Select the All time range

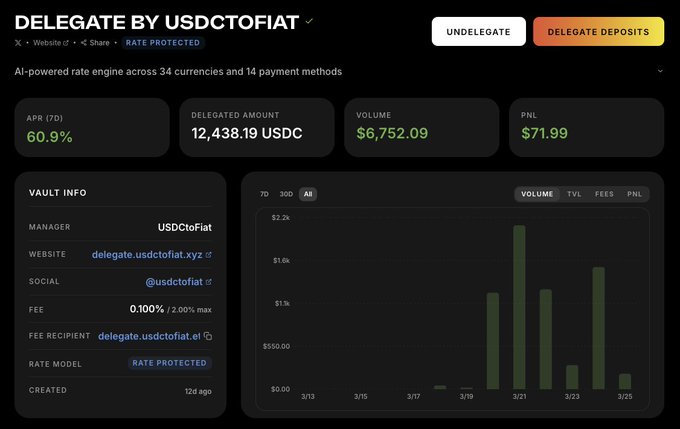(308, 194)
